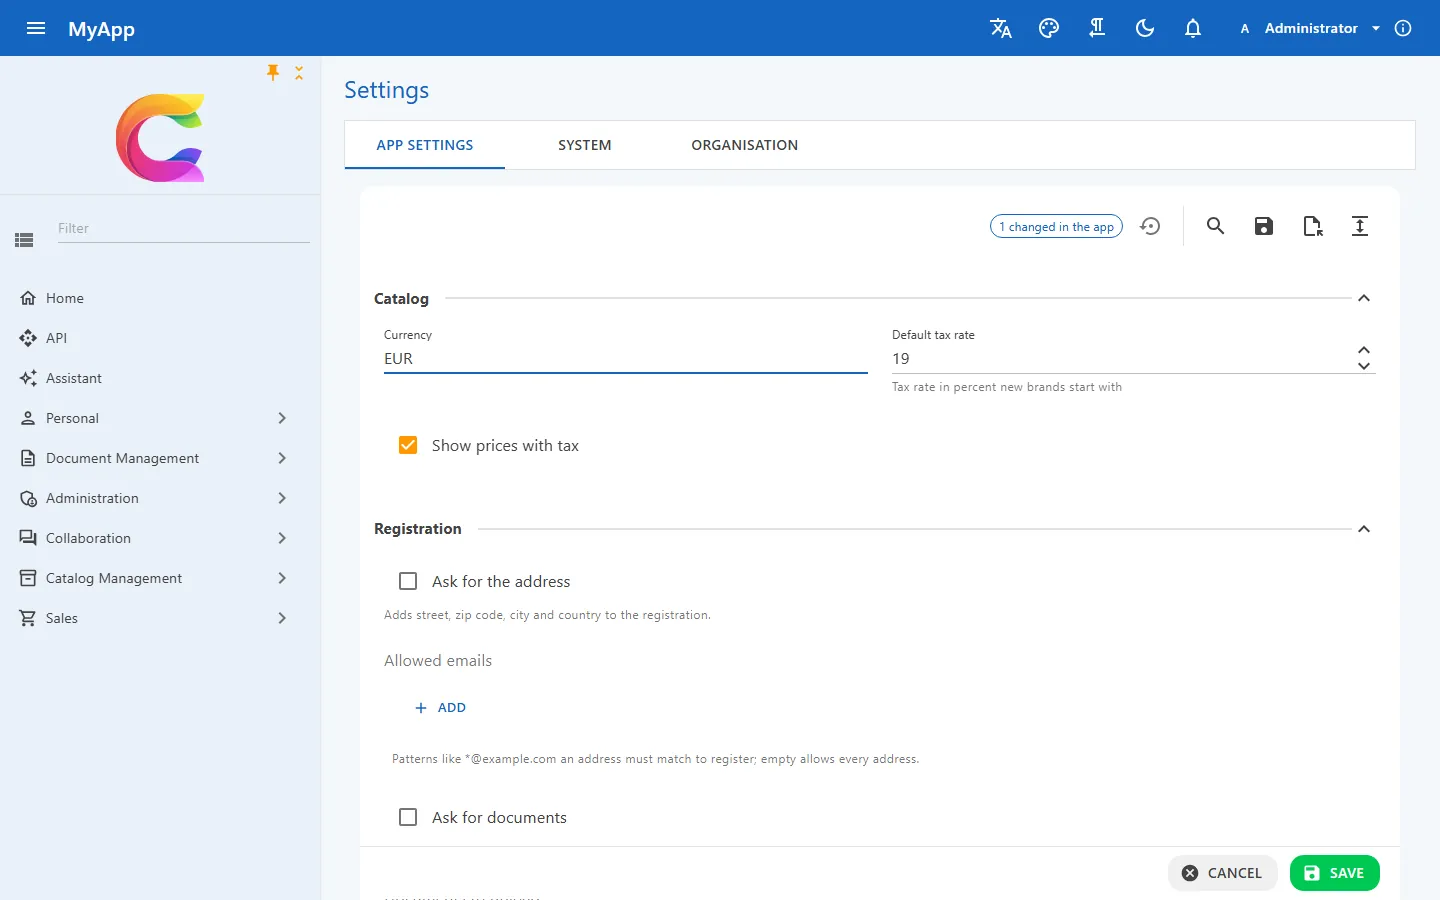
Task: Click the Currency input field
Action: [626, 359]
